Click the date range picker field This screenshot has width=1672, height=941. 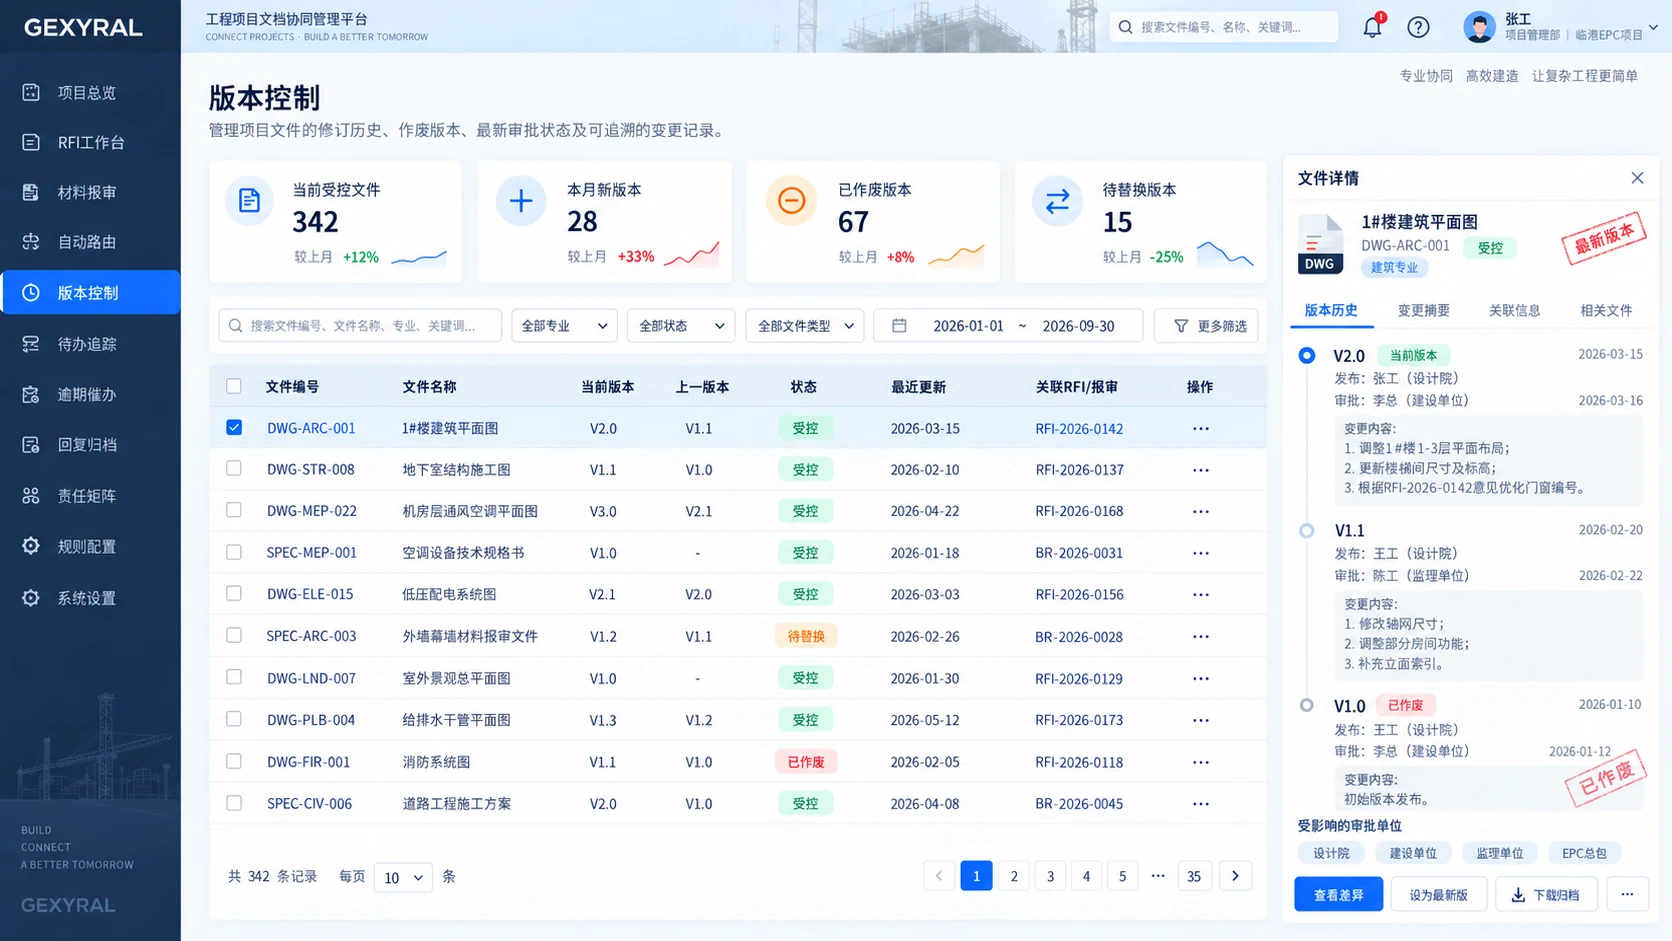[x=1008, y=326]
